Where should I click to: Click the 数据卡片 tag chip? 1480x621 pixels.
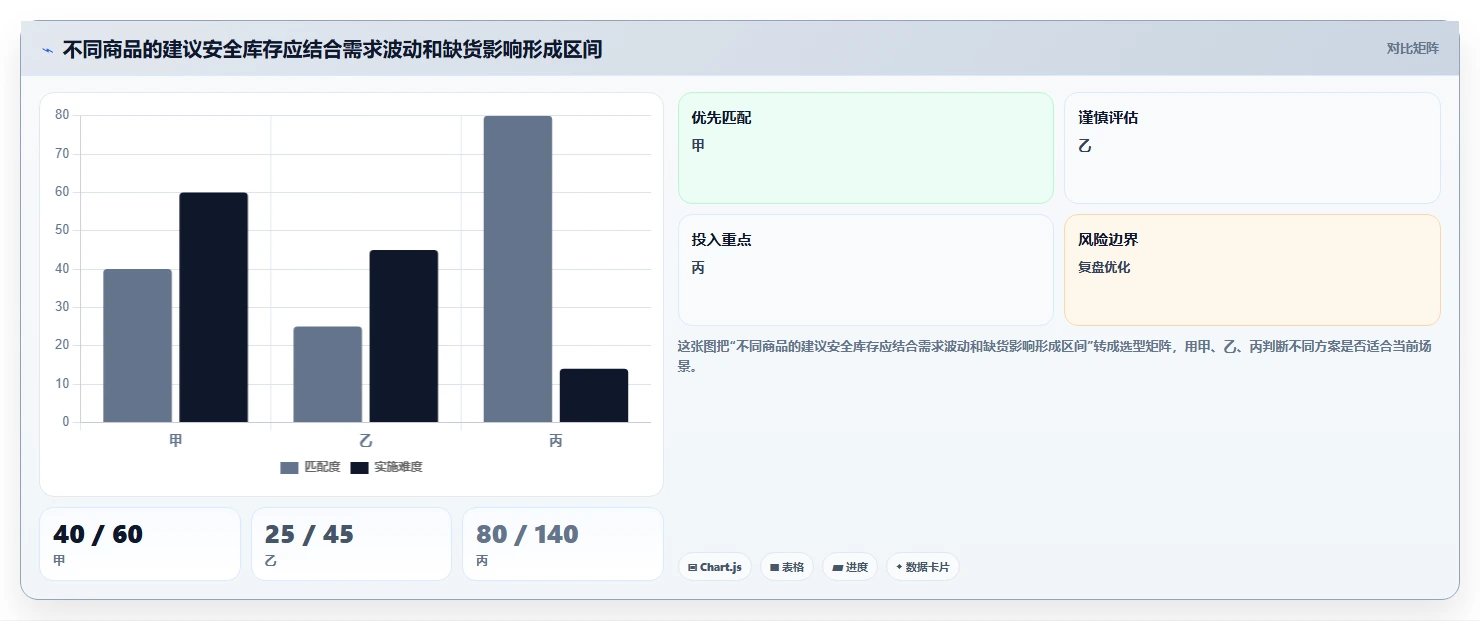pyautogui.click(x=923, y=567)
